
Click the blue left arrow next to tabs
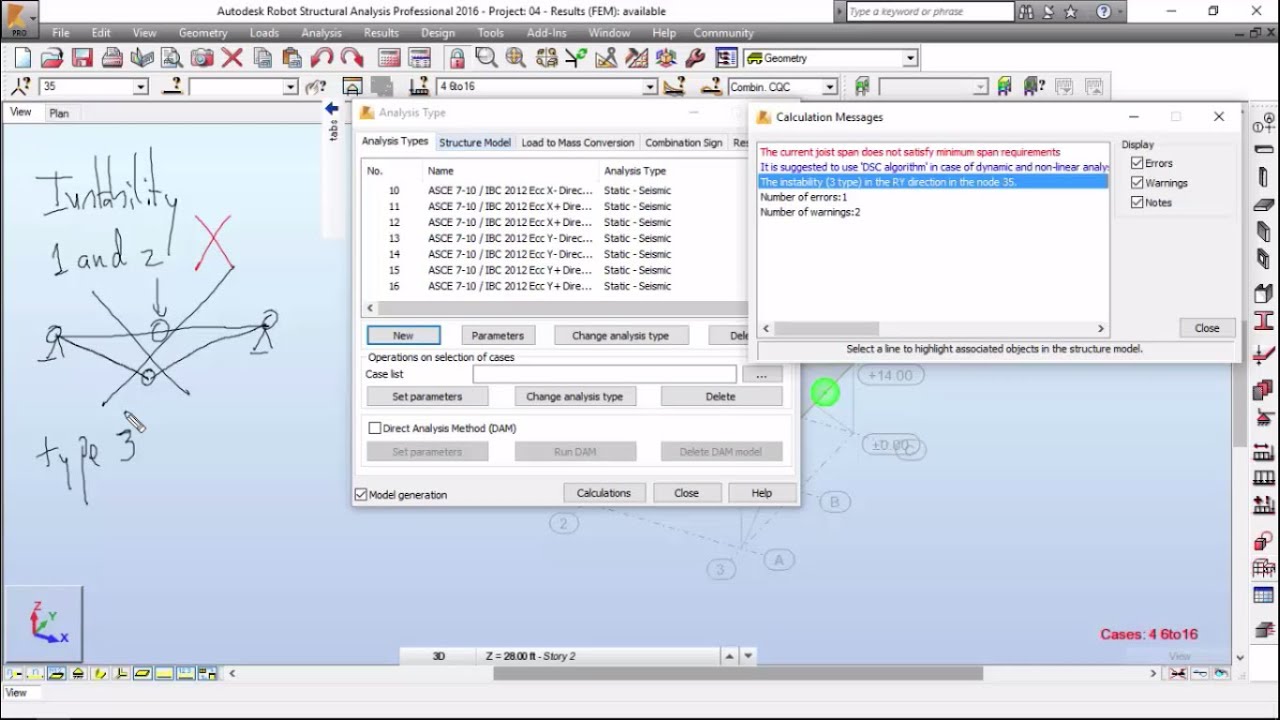click(332, 108)
